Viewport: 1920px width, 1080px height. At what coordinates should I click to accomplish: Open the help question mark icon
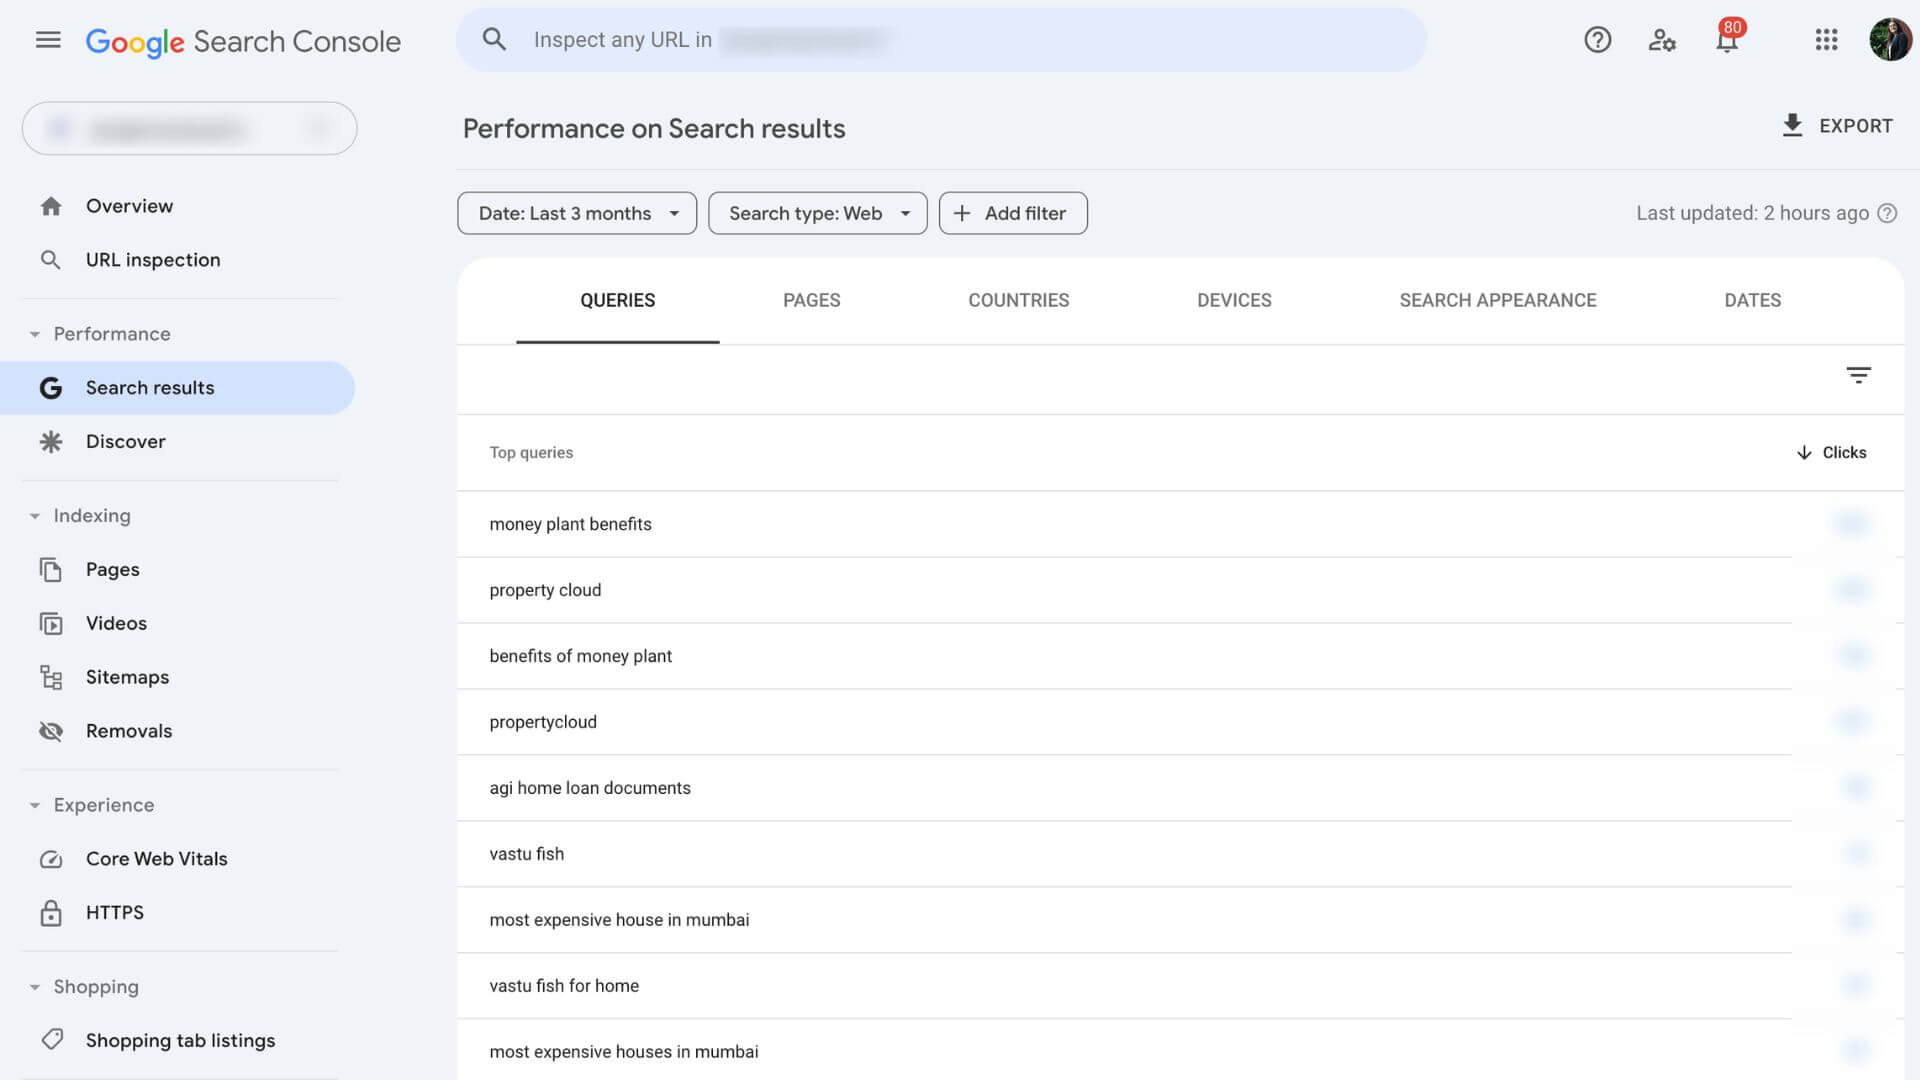[1597, 40]
